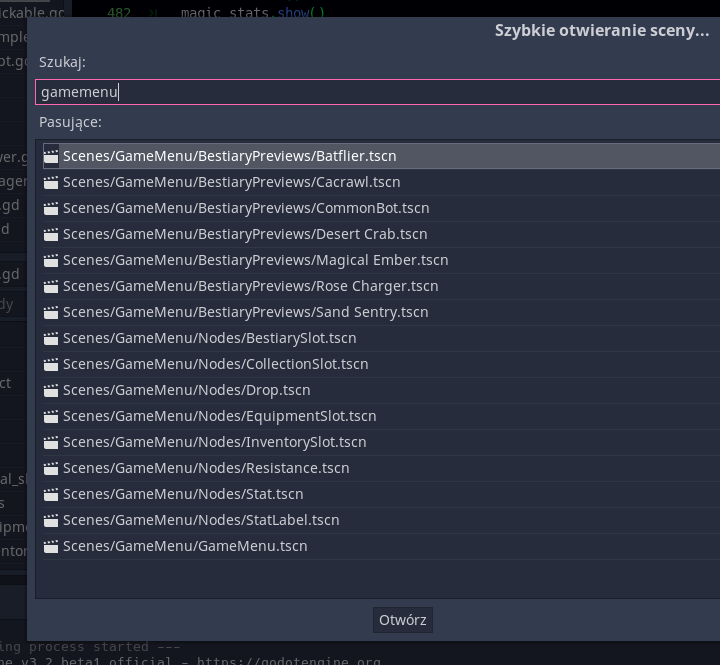Image resolution: width=720 pixels, height=665 pixels.
Task: Focus the Szukaj search field
Action: click(x=377, y=92)
